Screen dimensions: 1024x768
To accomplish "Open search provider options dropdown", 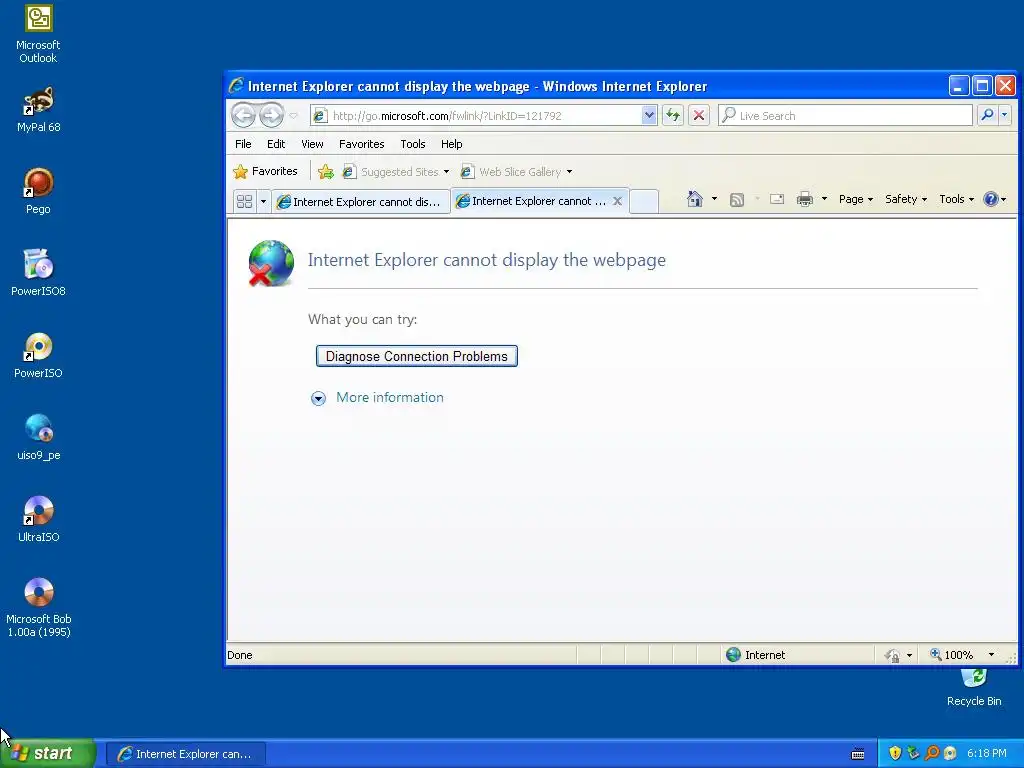I will (1004, 116).
